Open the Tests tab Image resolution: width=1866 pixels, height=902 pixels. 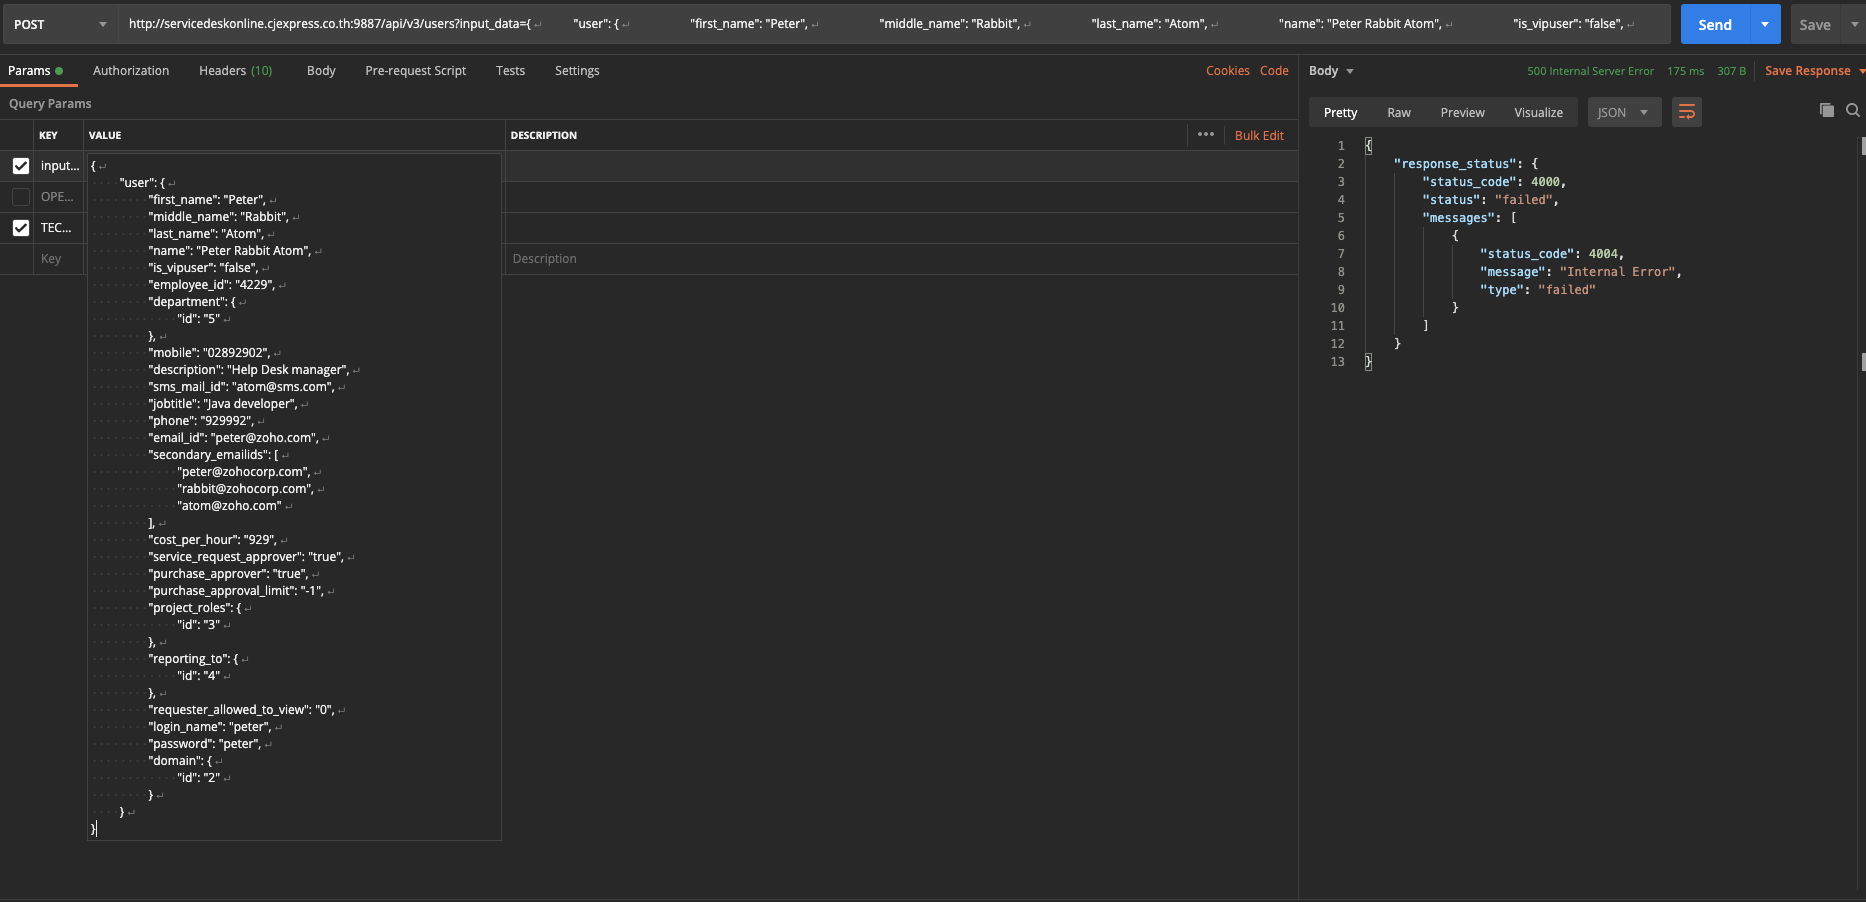point(510,71)
